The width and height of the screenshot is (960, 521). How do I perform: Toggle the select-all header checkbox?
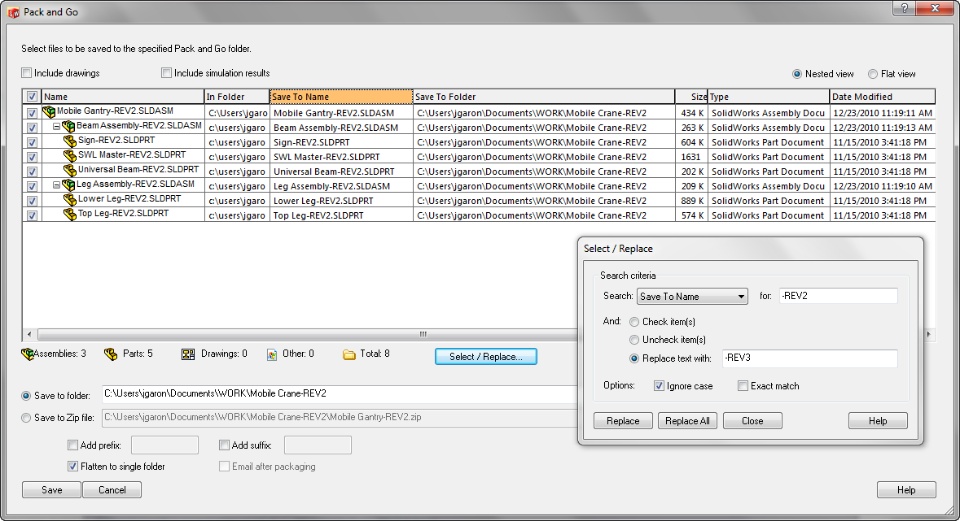point(32,96)
